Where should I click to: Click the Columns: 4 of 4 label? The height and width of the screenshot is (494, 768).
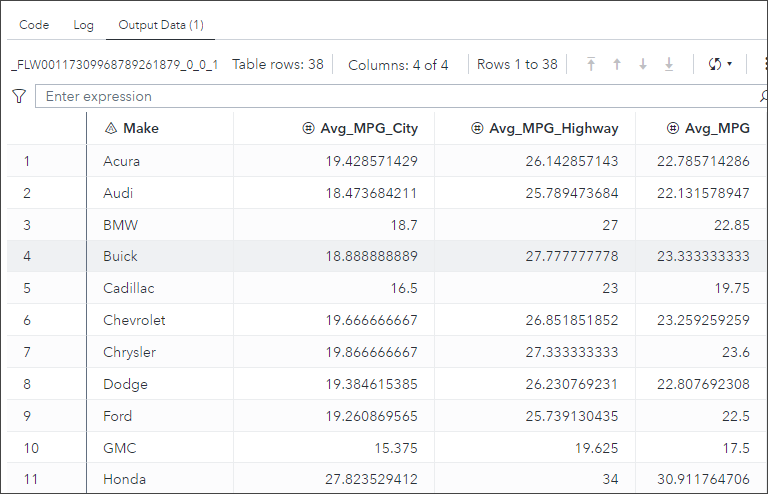(398, 65)
